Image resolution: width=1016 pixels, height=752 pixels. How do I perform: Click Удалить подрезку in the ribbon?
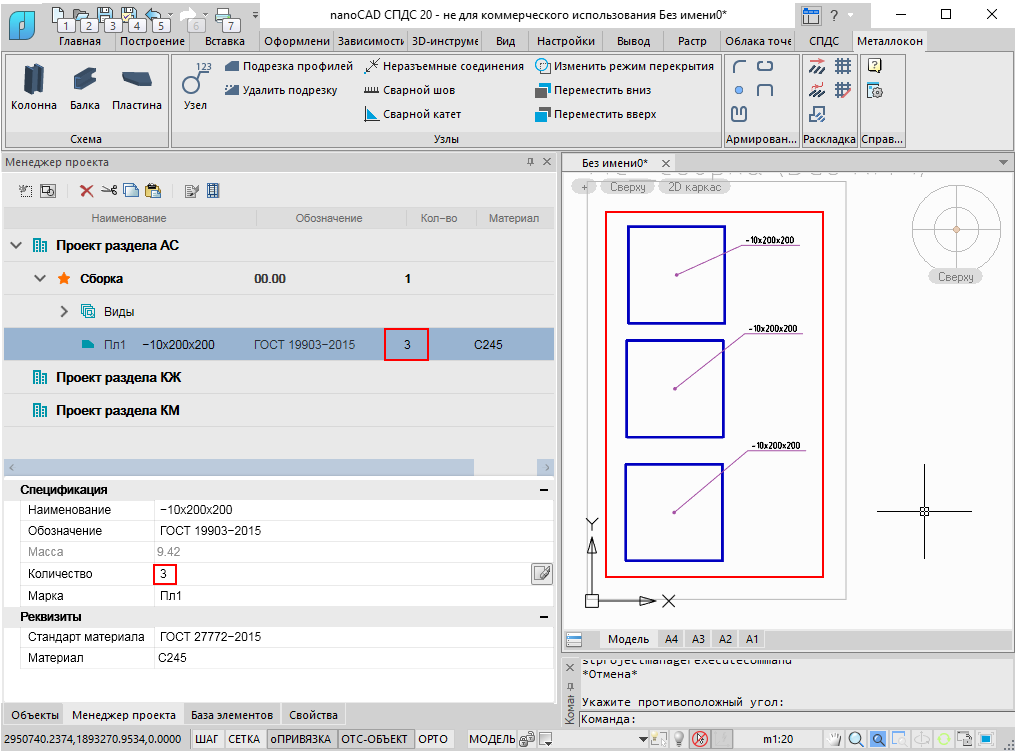(281, 90)
